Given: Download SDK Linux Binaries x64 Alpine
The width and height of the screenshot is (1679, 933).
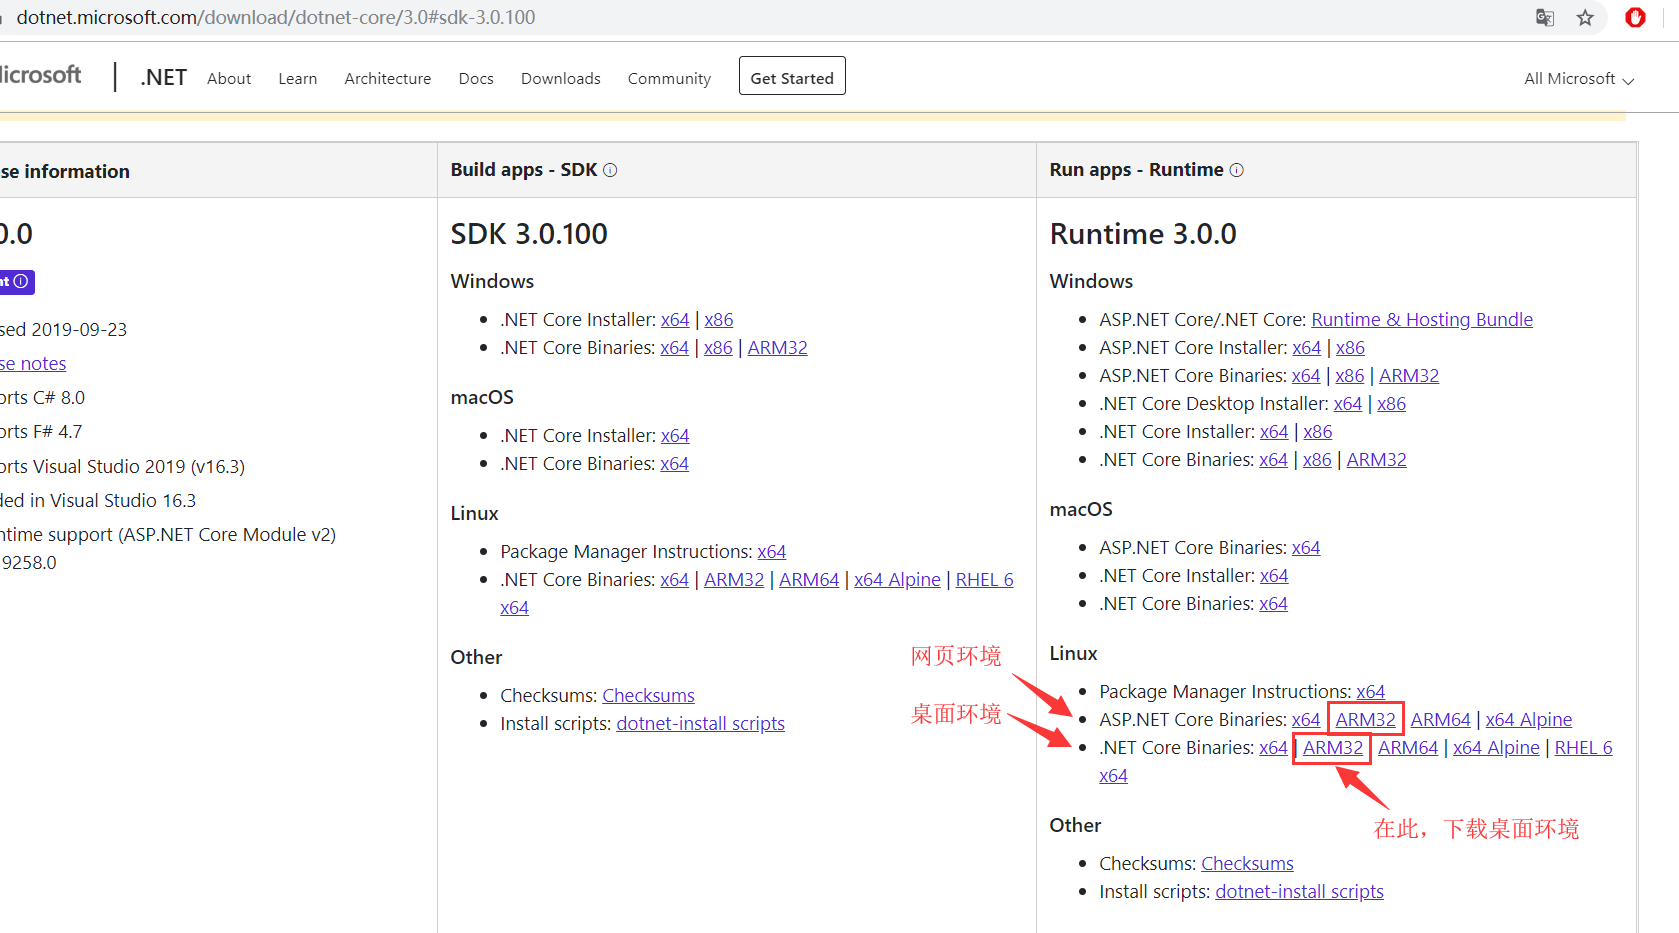Looking at the screenshot, I should [897, 580].
